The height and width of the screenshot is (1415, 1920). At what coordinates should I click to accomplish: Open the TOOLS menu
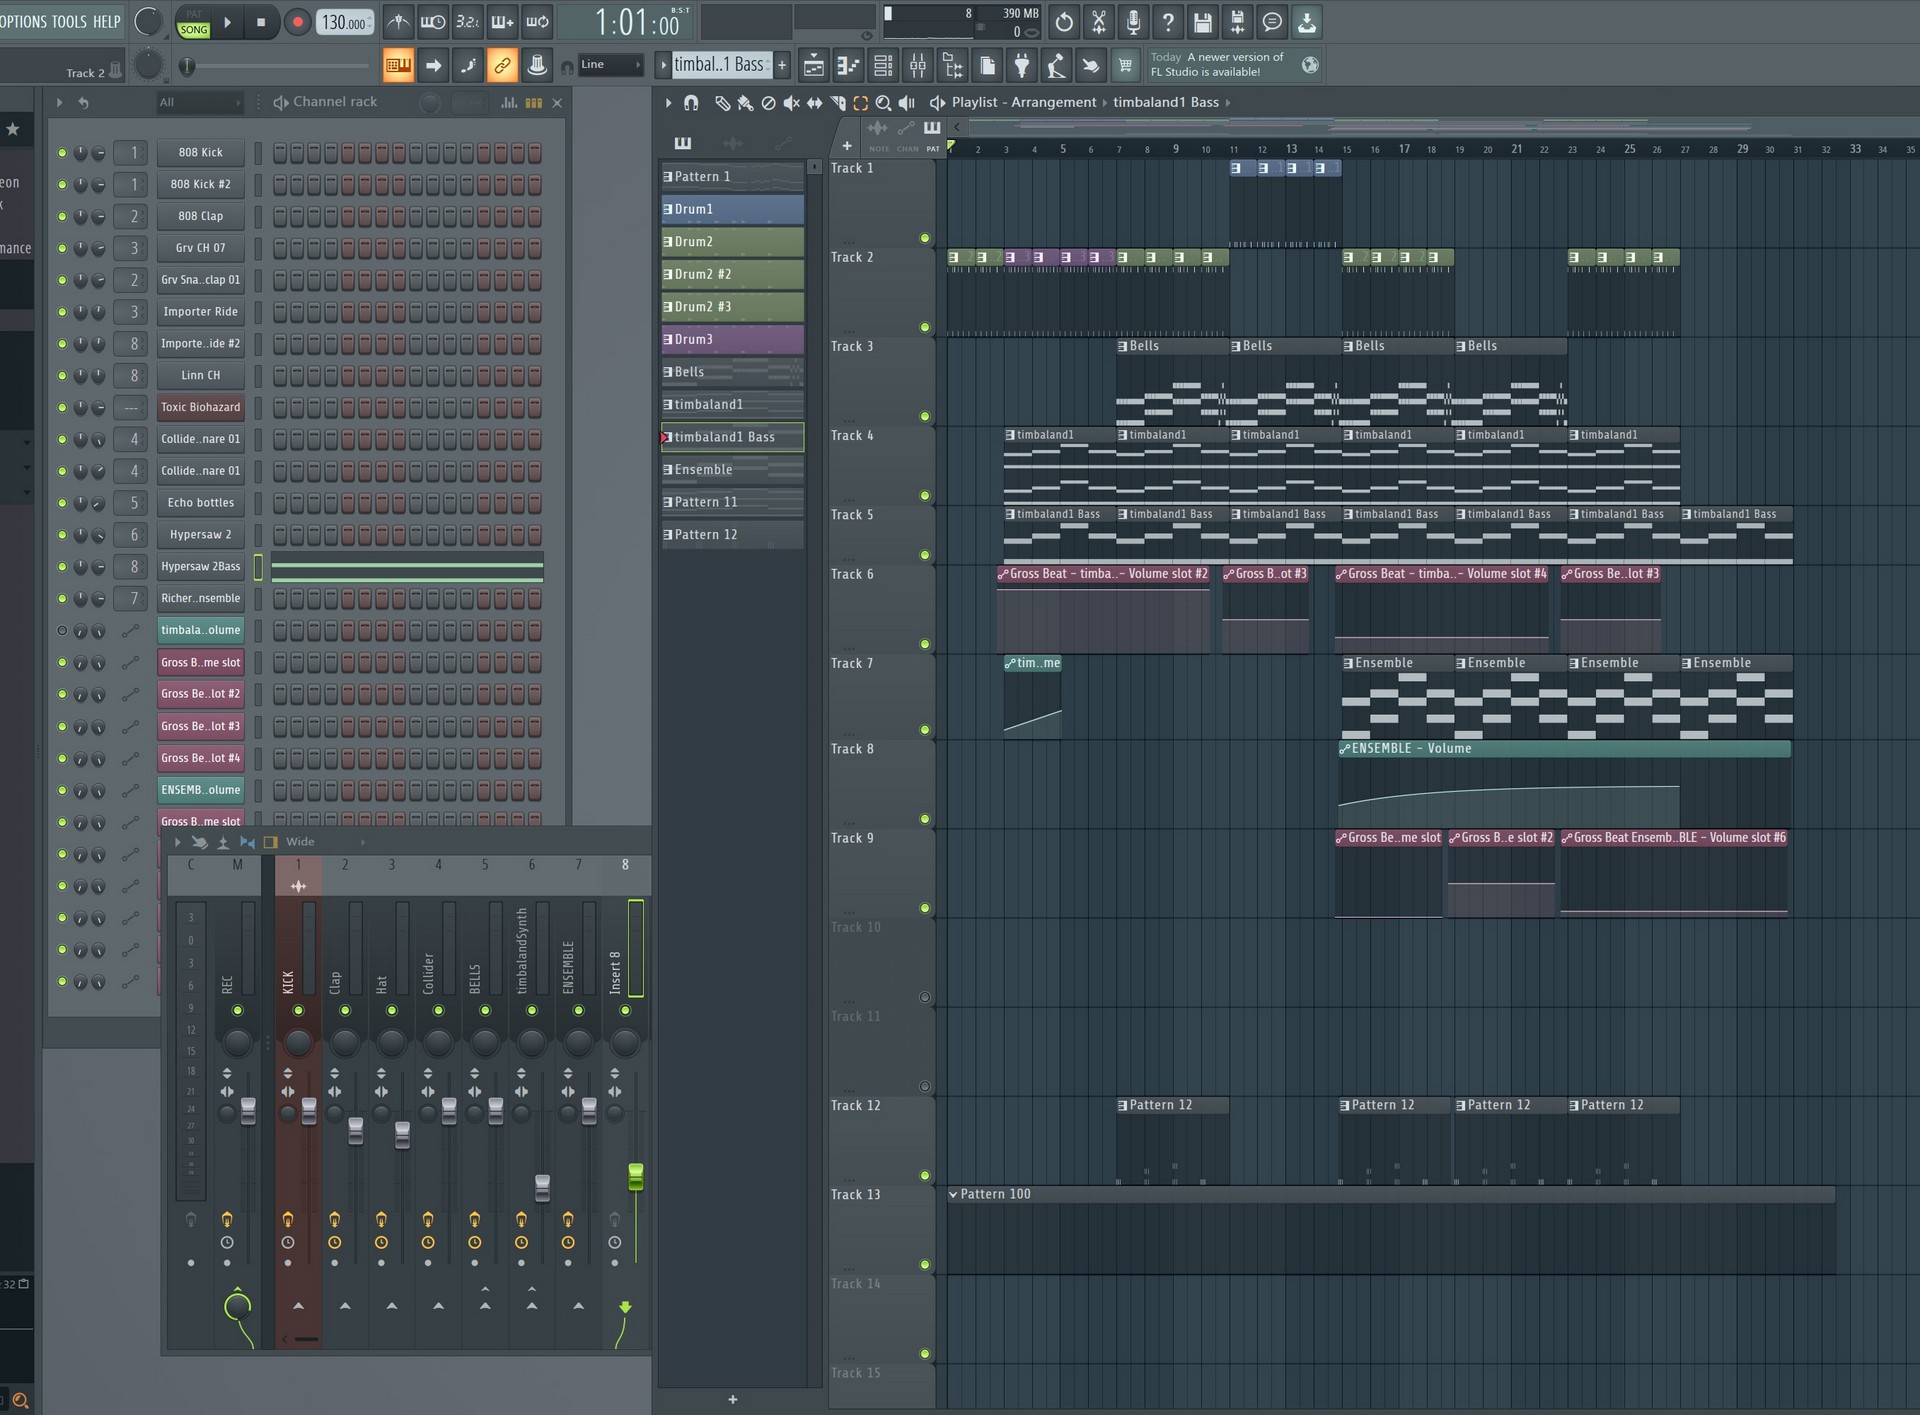(69, 21)
